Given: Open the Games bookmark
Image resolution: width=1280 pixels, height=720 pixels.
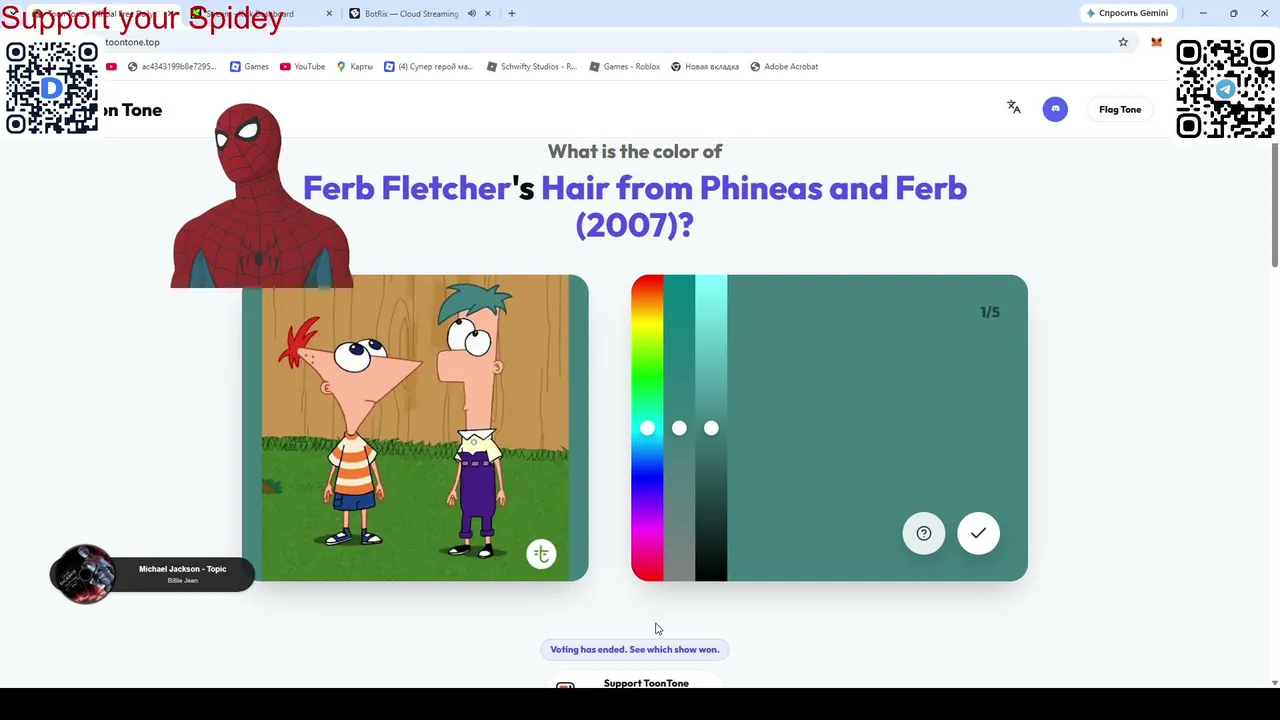Looking at the screenshot, I should tap(249, 67).
